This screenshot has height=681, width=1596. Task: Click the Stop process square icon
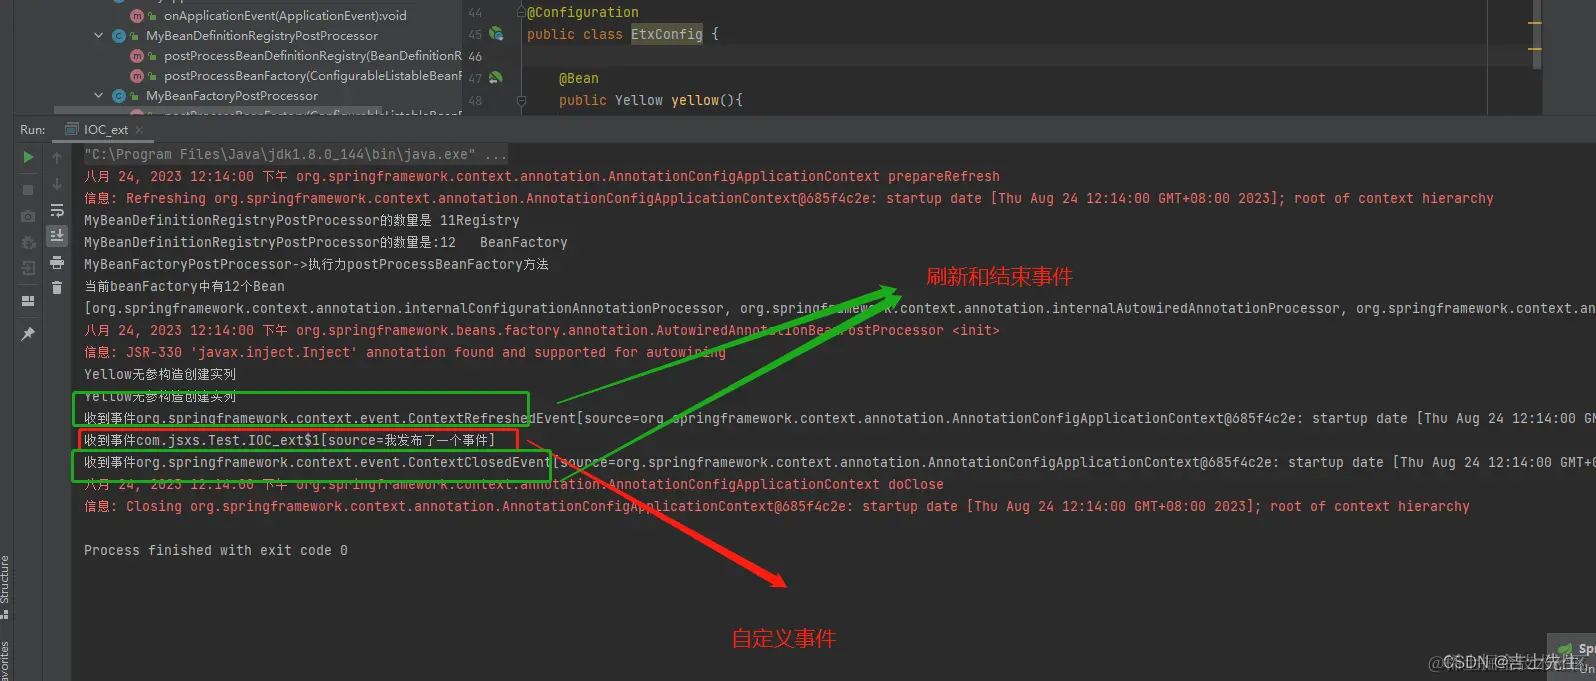click(28, 189)
